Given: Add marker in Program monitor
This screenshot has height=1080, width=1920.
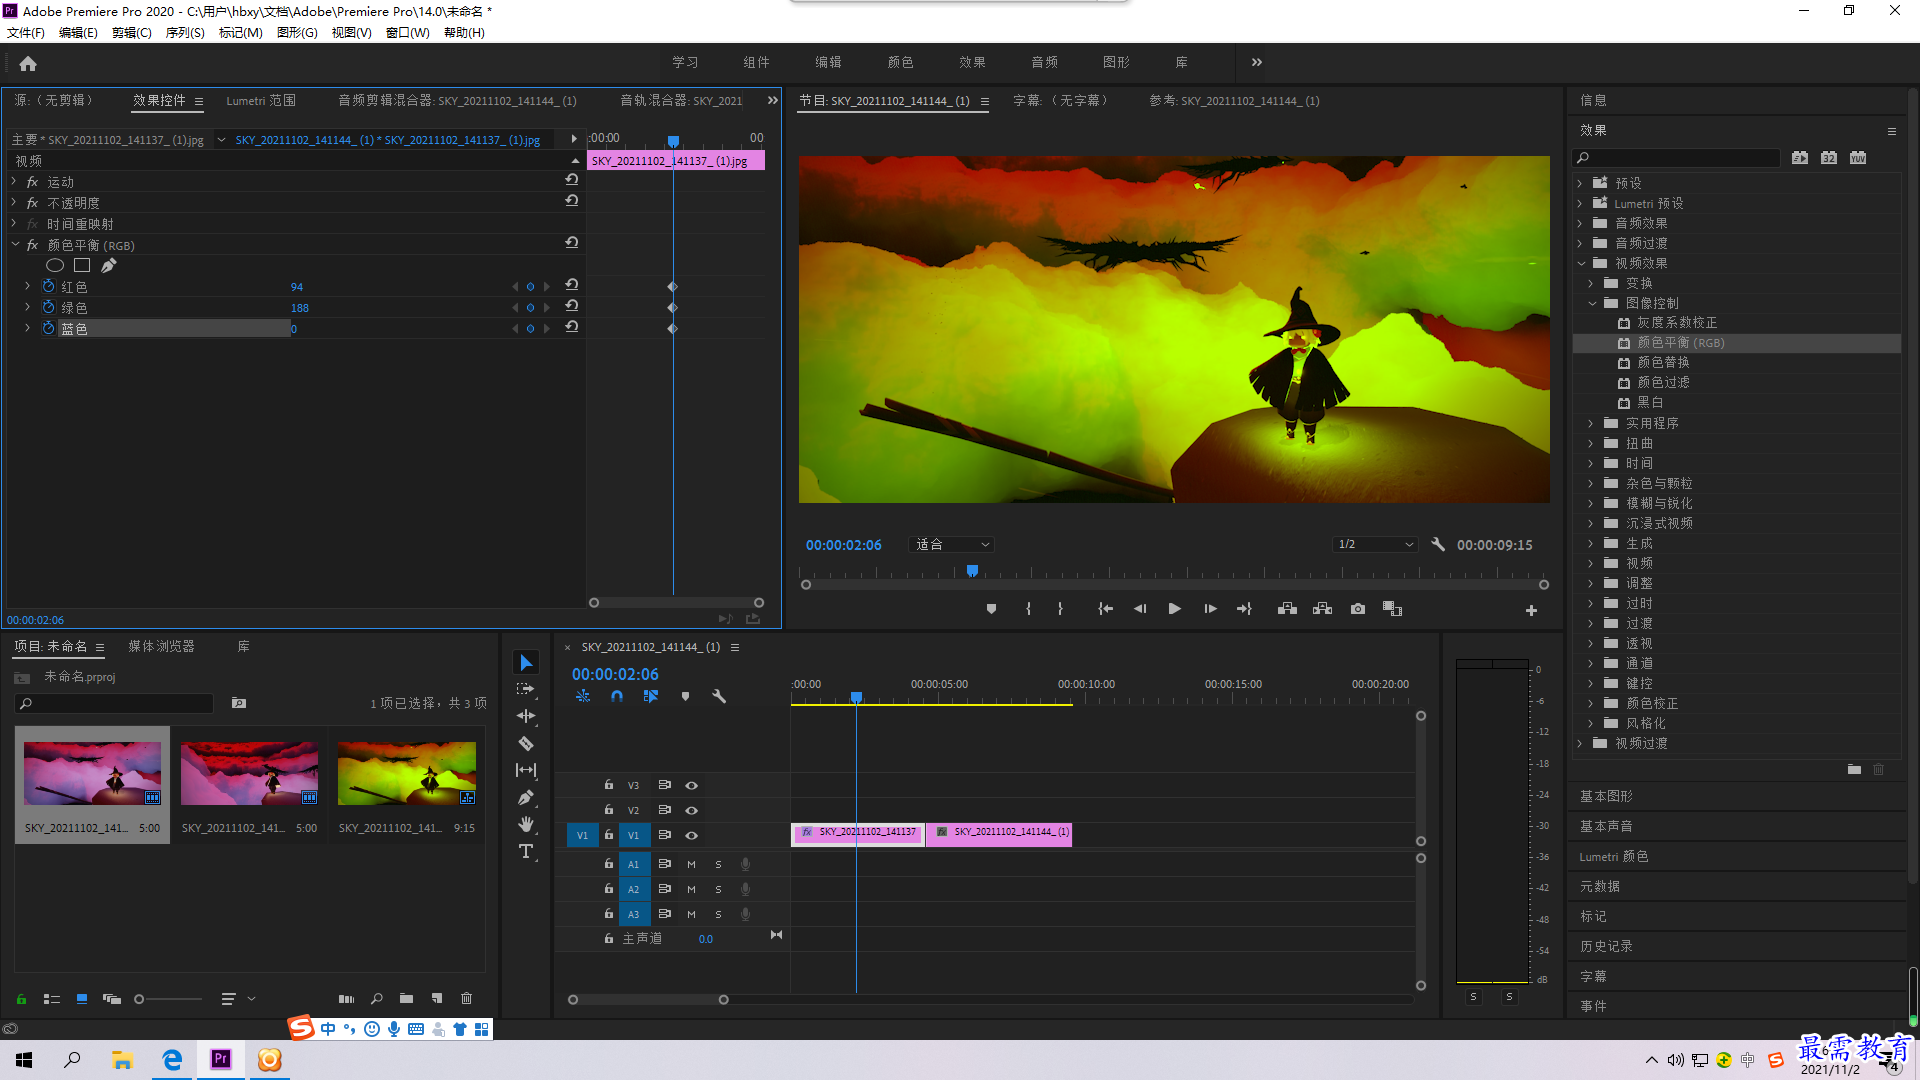Looking at the screenshot, I should 991,609.
